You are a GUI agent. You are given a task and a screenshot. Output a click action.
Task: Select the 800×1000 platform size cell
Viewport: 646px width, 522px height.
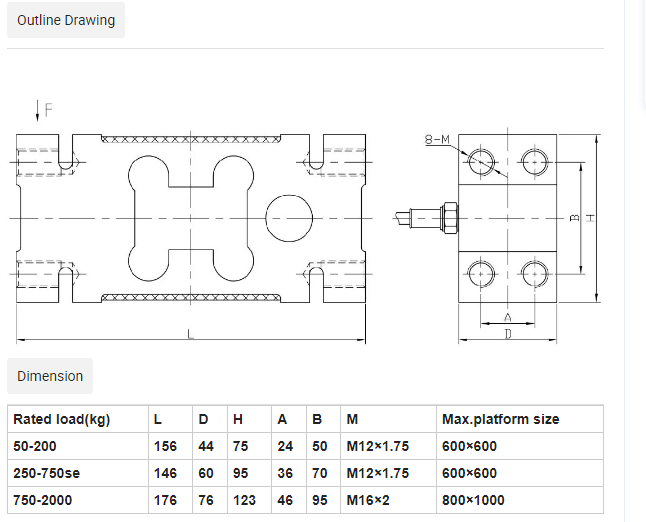coord(473,500)
